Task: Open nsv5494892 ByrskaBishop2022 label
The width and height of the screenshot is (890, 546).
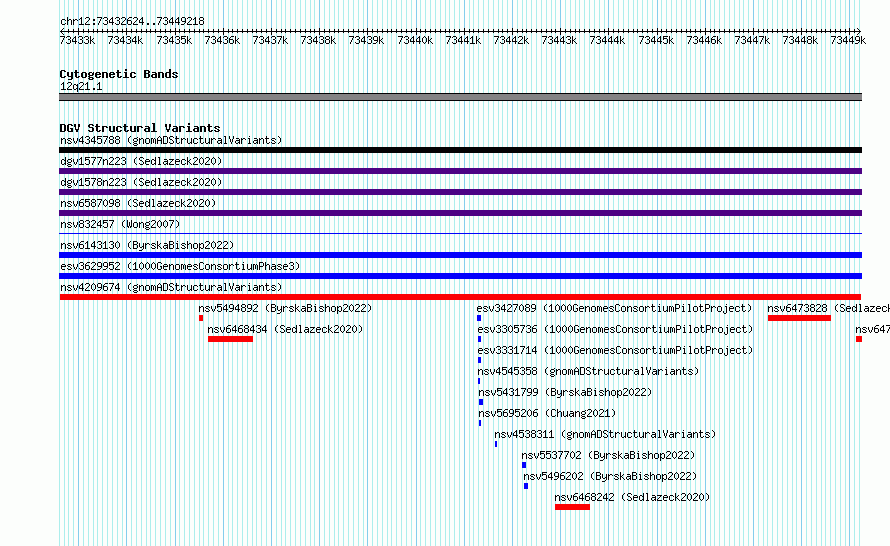Action: (x=285, y=308)
